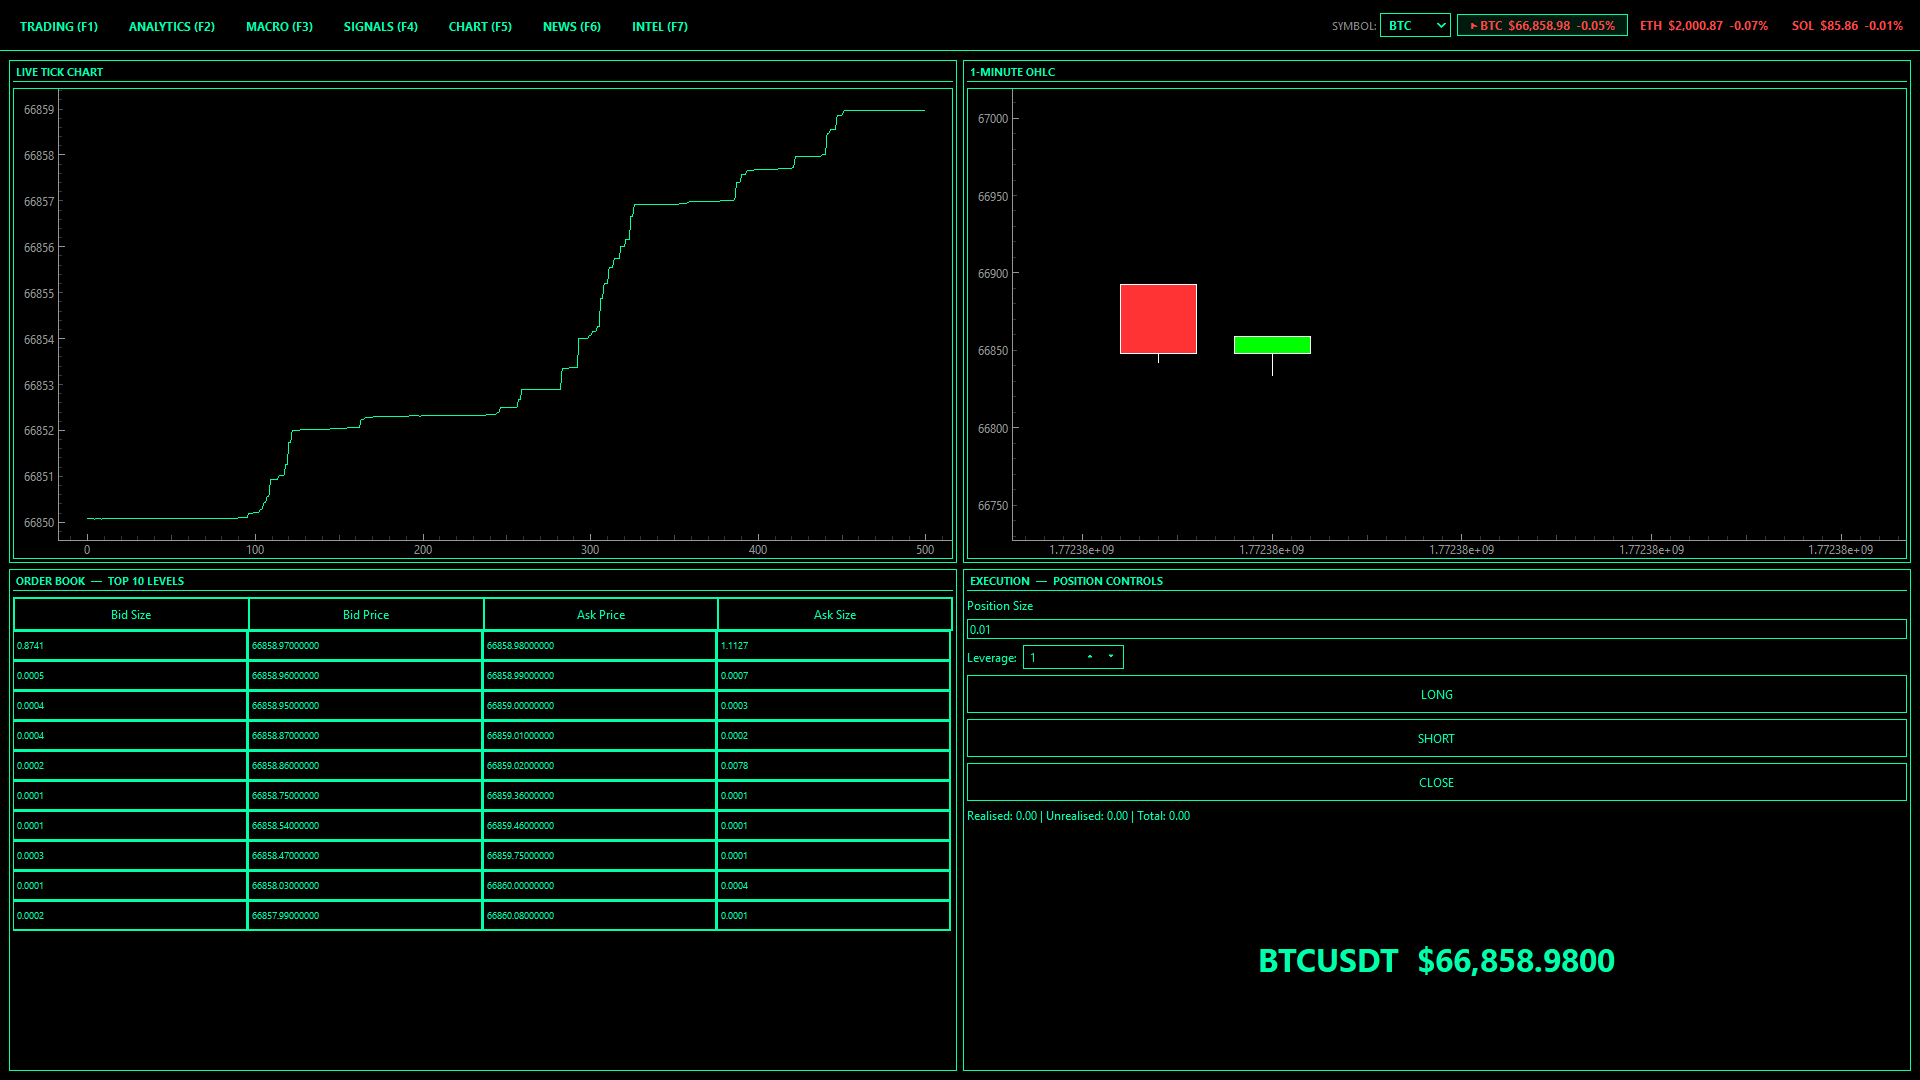Increase leverage with the up arrow
Image resolution: width=1920 pixels, height=1080 pixels.
pyautogui.click(x=1090, y=657)
